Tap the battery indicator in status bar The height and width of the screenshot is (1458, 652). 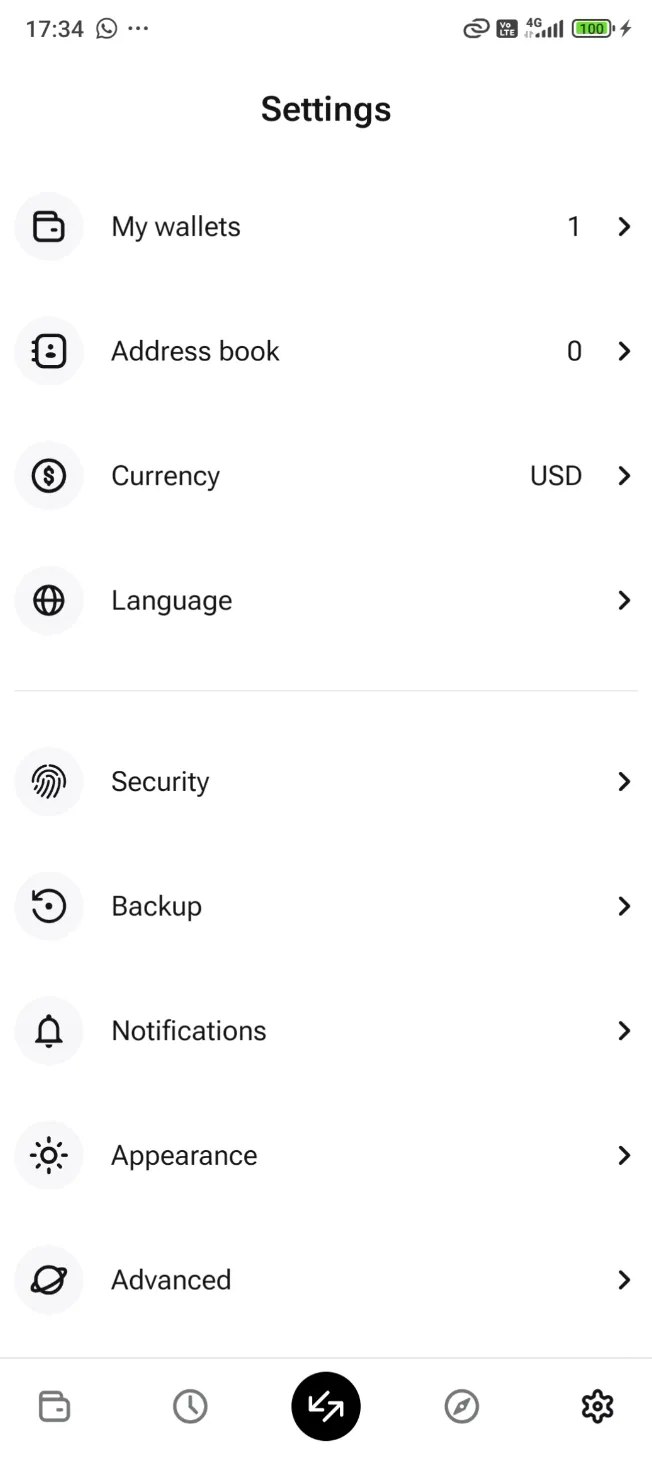coord(592,28)
